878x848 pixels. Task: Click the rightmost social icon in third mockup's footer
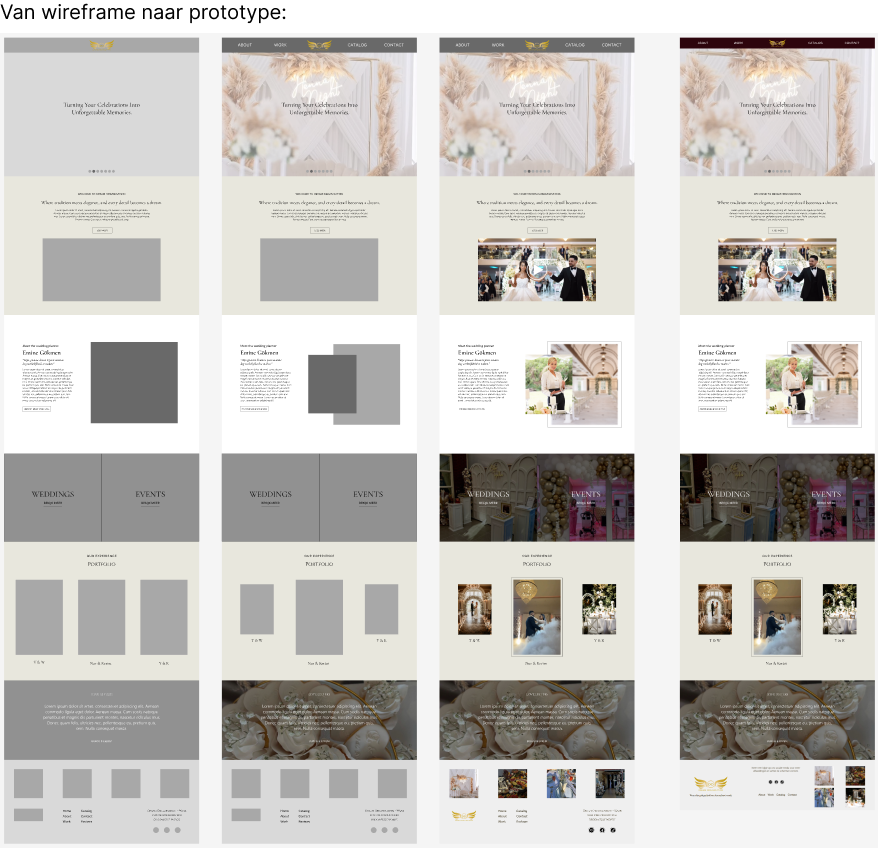point(613,830)
